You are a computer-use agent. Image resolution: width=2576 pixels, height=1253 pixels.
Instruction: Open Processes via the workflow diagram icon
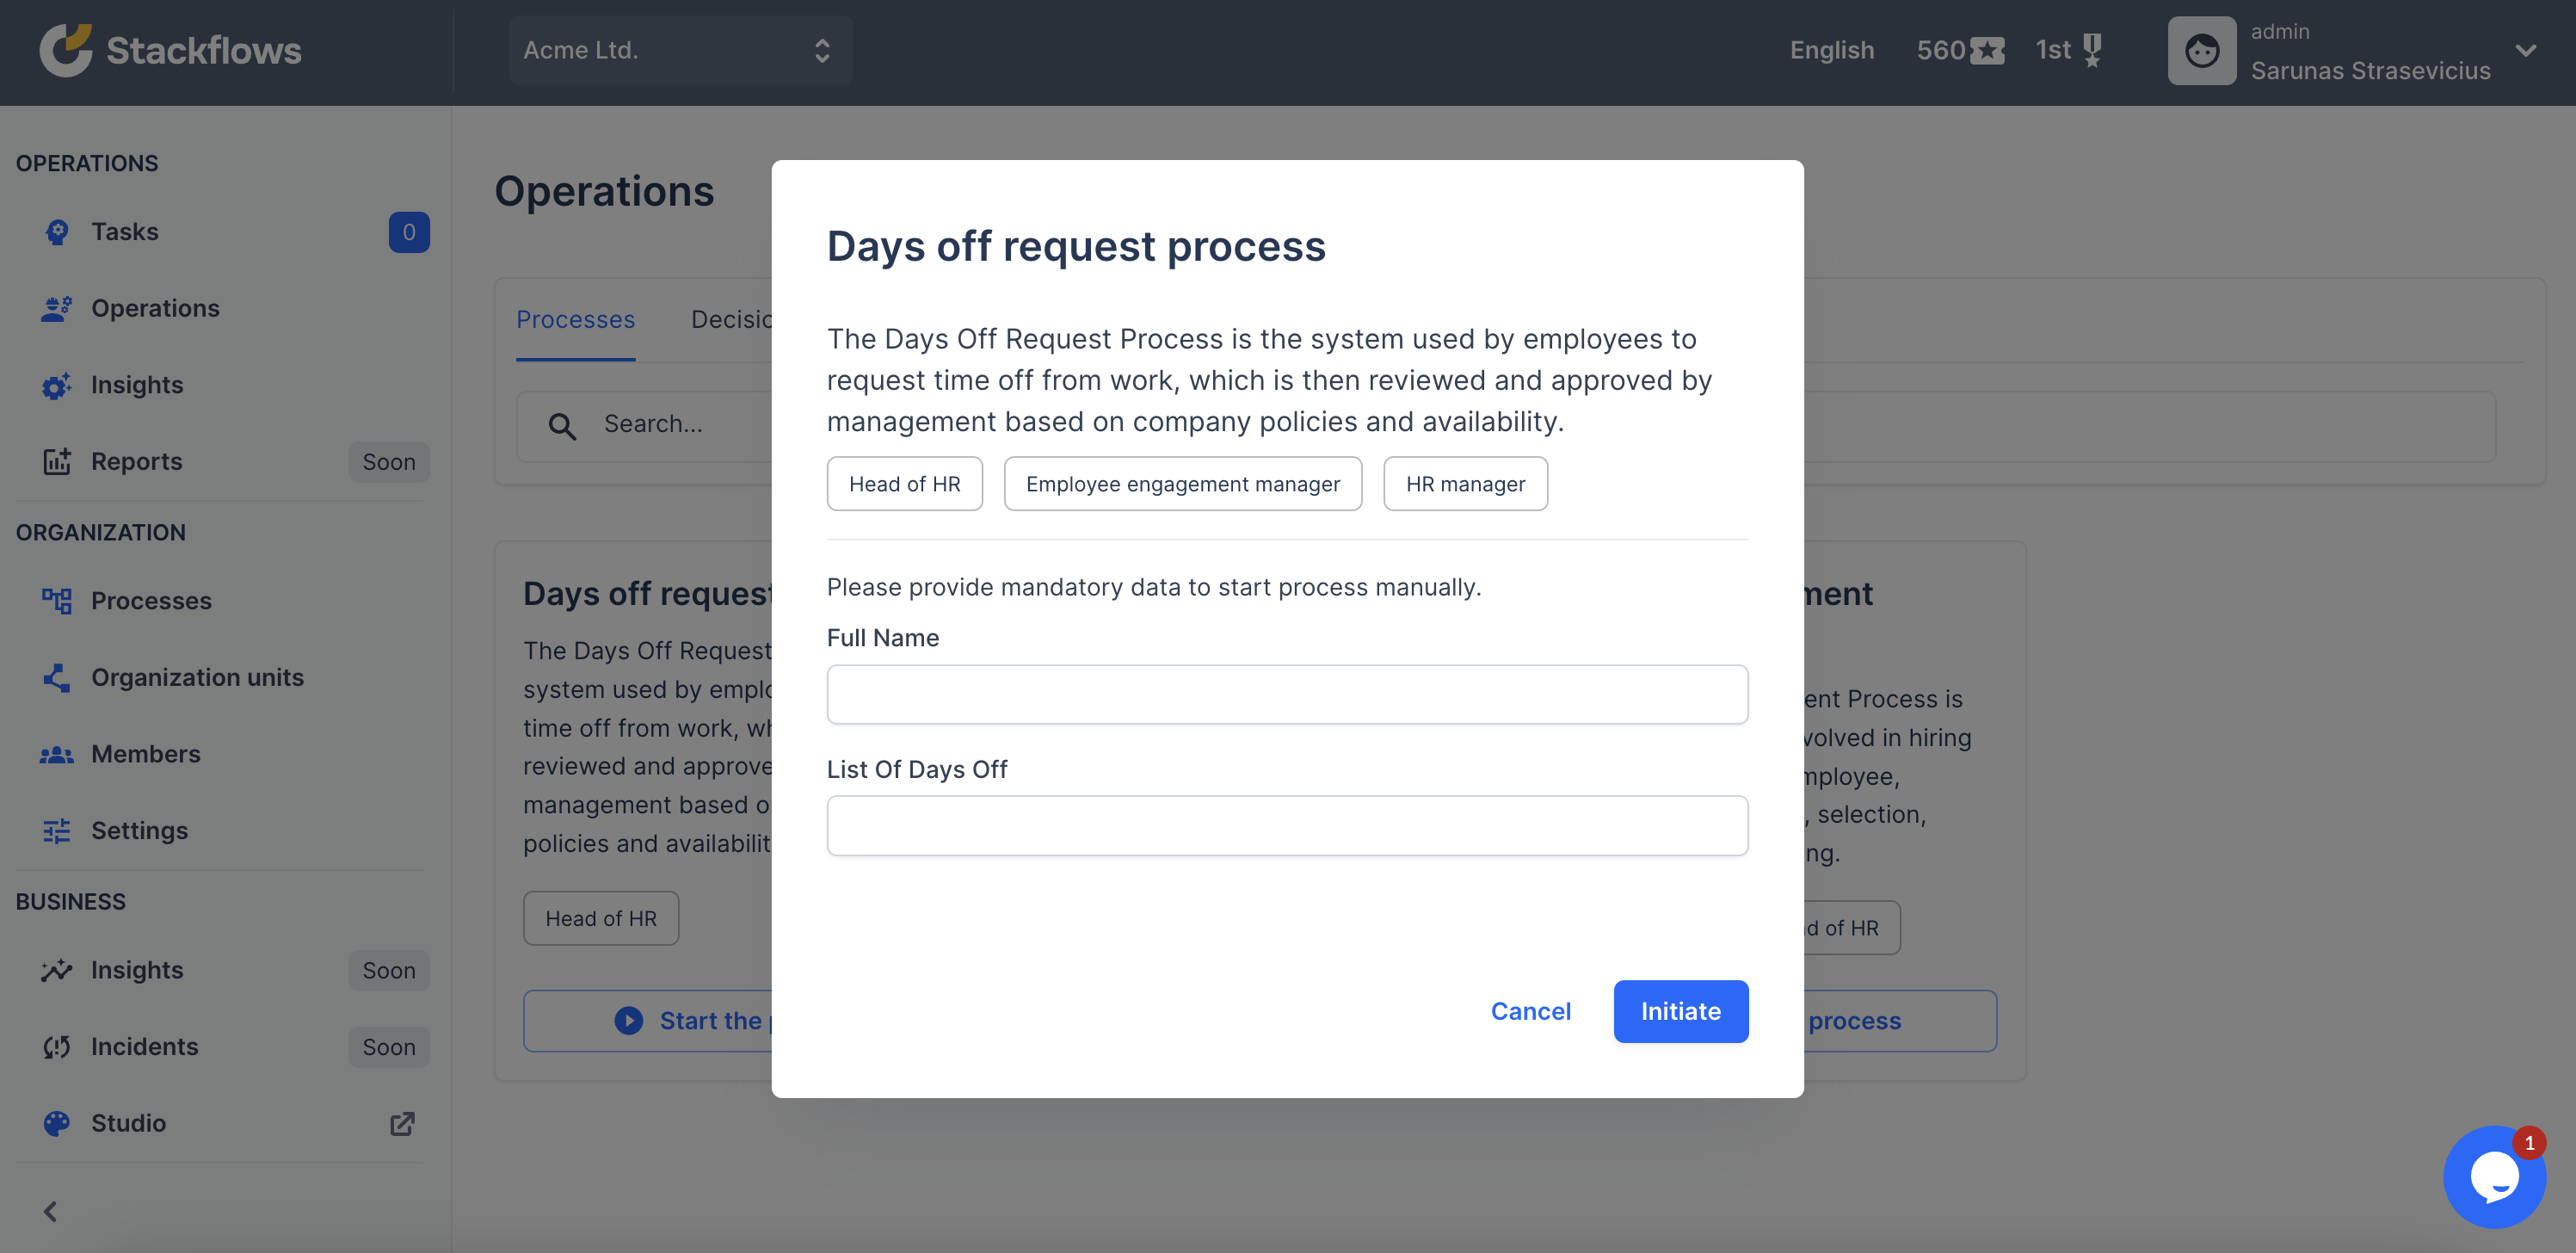[x=56, y=600]
